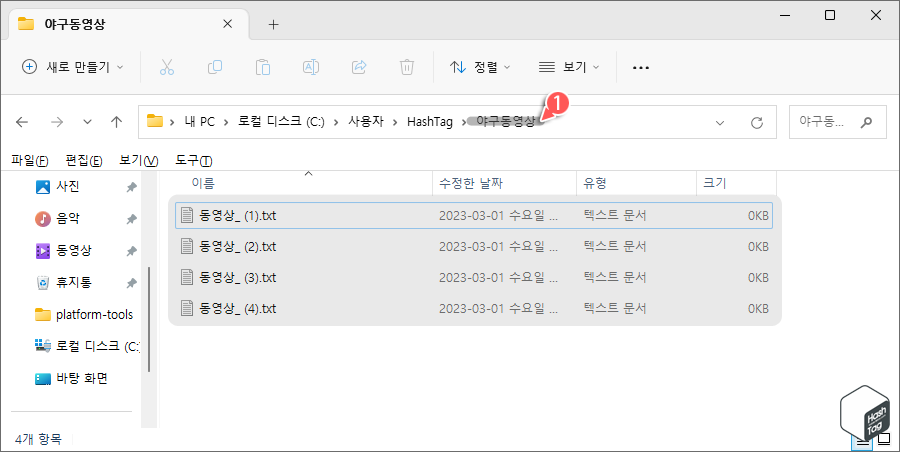
Task: Expand address bar history dropdown
Action: click(x=720, y=122)
